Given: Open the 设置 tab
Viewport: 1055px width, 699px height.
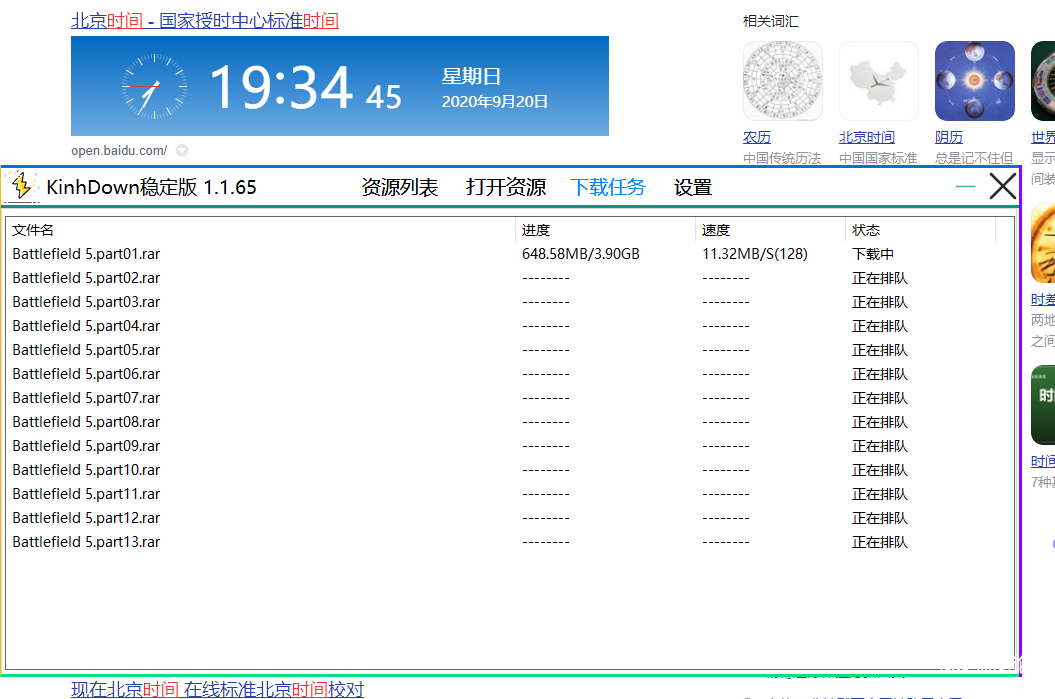Looking at the screenshot, I should pyautogui.click(x=693, y=187).
